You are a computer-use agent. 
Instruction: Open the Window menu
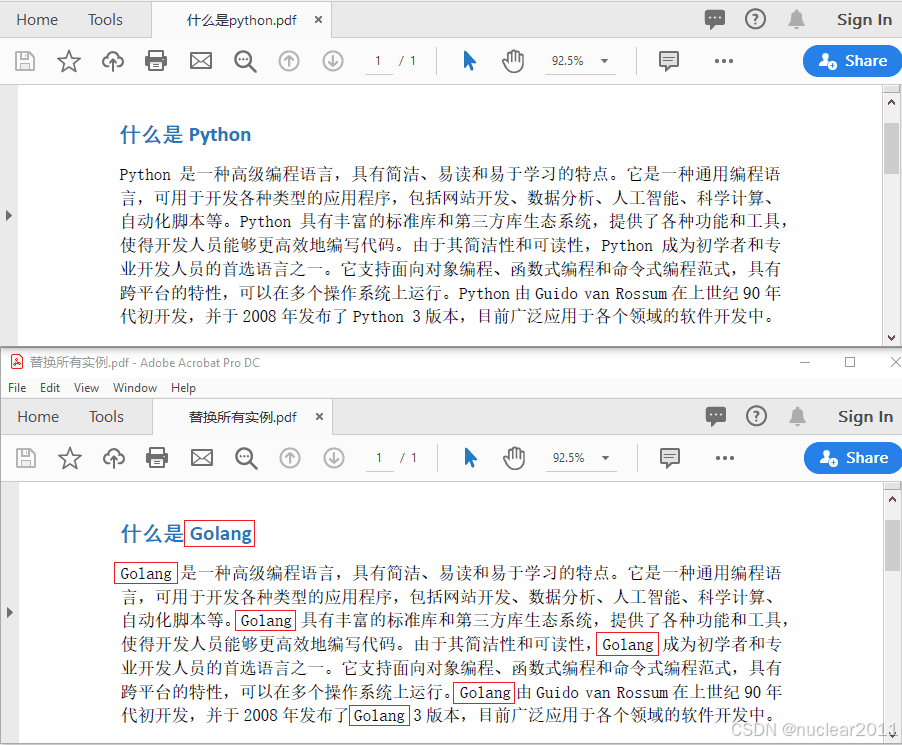135,388
